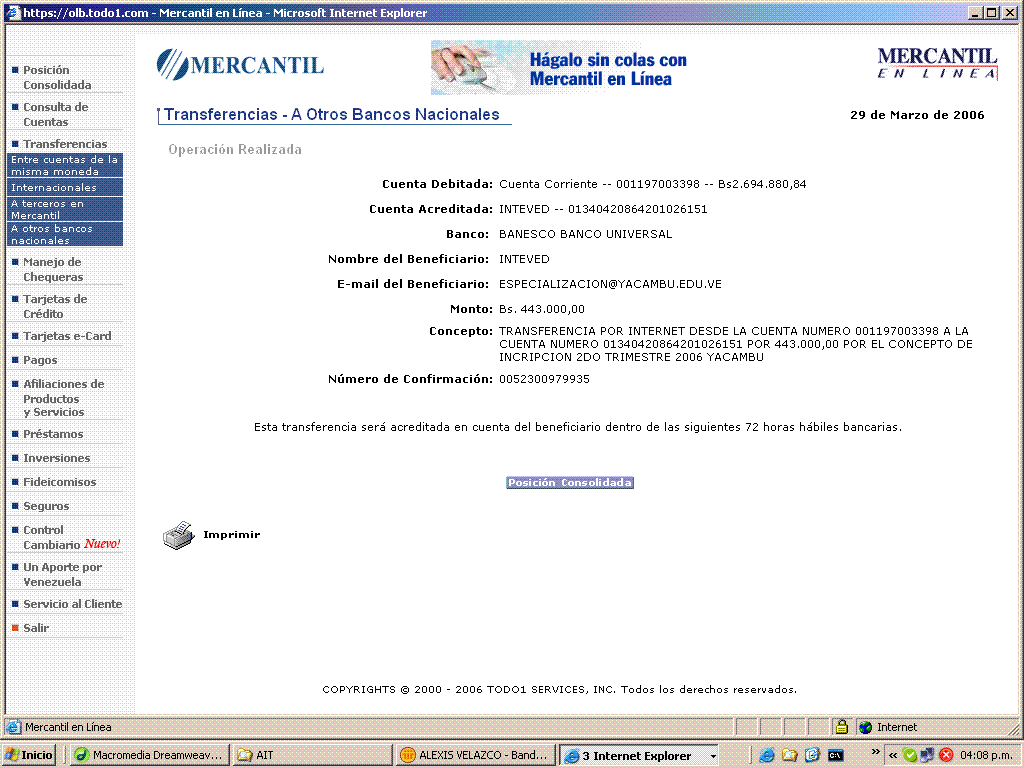The image size is (1024, 768).
Task: Switch to ALEXIS VELAZCO taskbar window
Action: [475, 755]
